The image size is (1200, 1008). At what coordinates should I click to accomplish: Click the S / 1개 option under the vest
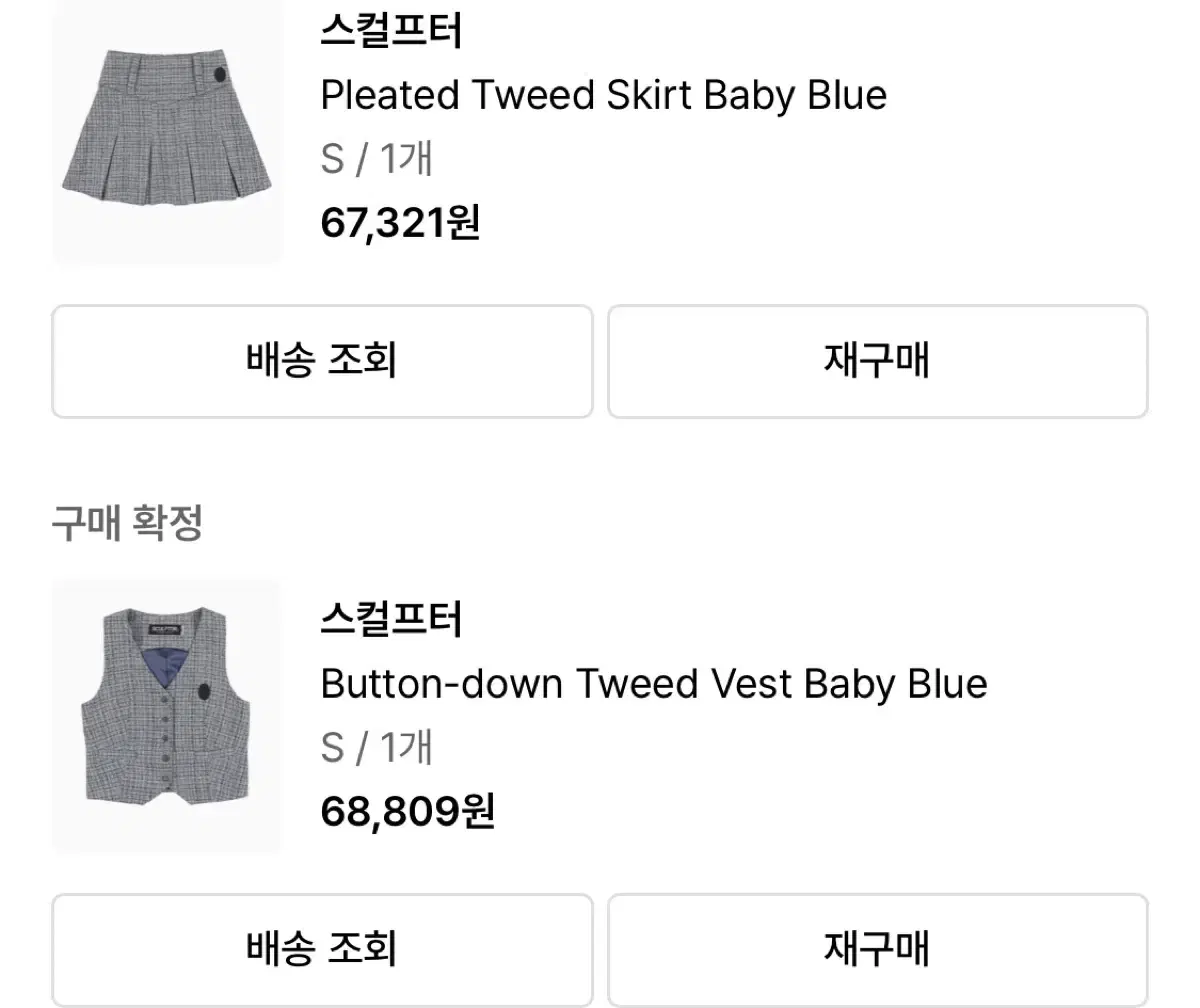375,747
